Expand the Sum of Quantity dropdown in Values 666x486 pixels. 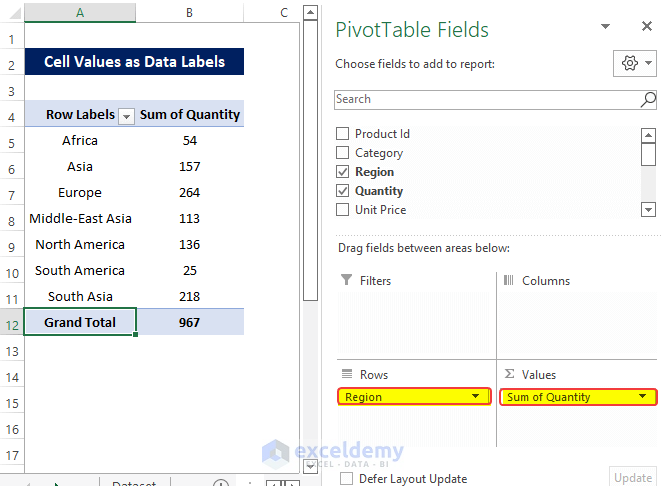tap(641, 397)
